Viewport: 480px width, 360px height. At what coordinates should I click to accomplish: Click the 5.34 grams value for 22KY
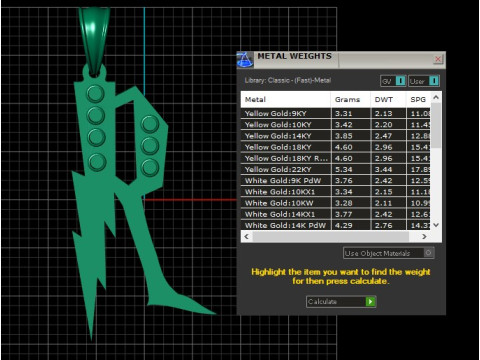[344, 169]
